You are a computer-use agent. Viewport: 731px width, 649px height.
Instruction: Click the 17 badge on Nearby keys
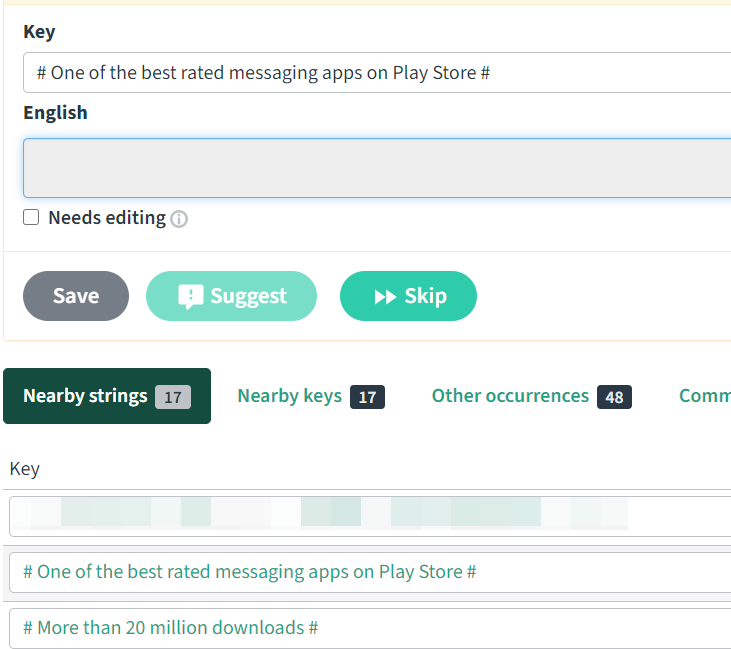(x=367, y=397)
